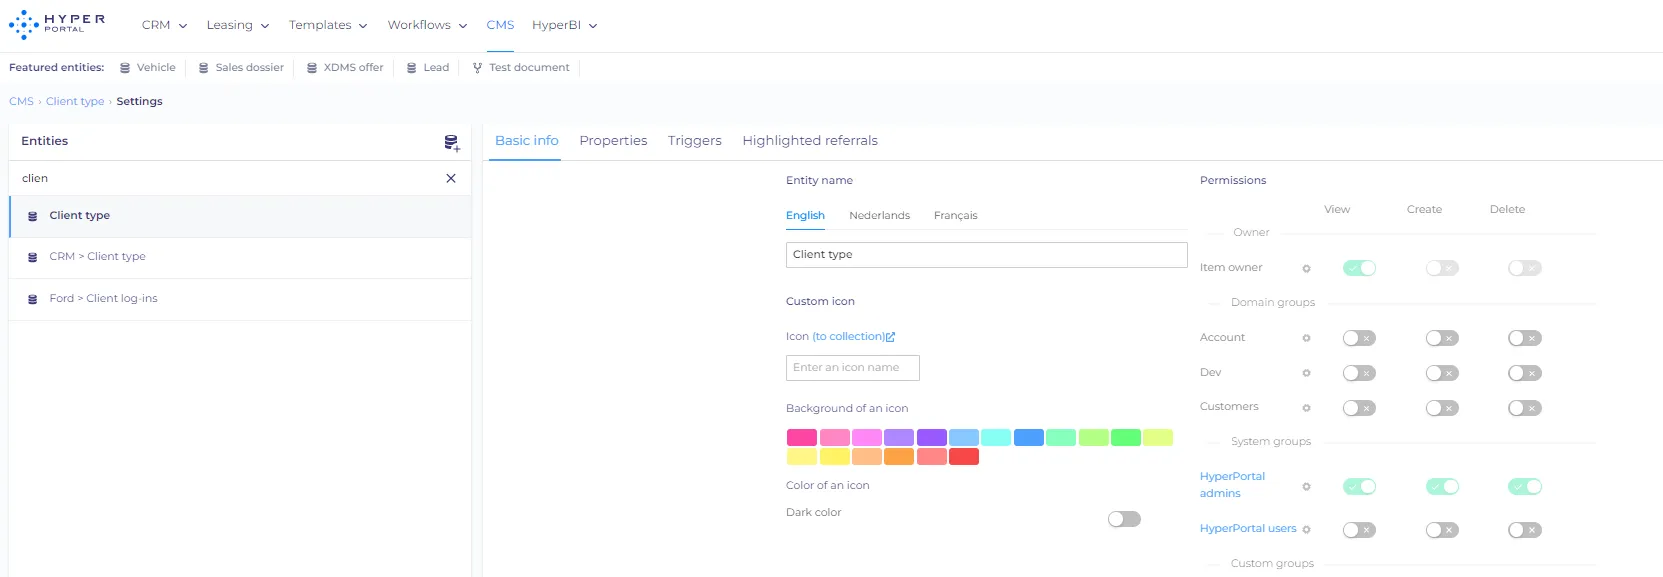The height and width of the screenshot is (577, 1663).
Task: Open the Triggers tab
Action: tap(695, 141)
